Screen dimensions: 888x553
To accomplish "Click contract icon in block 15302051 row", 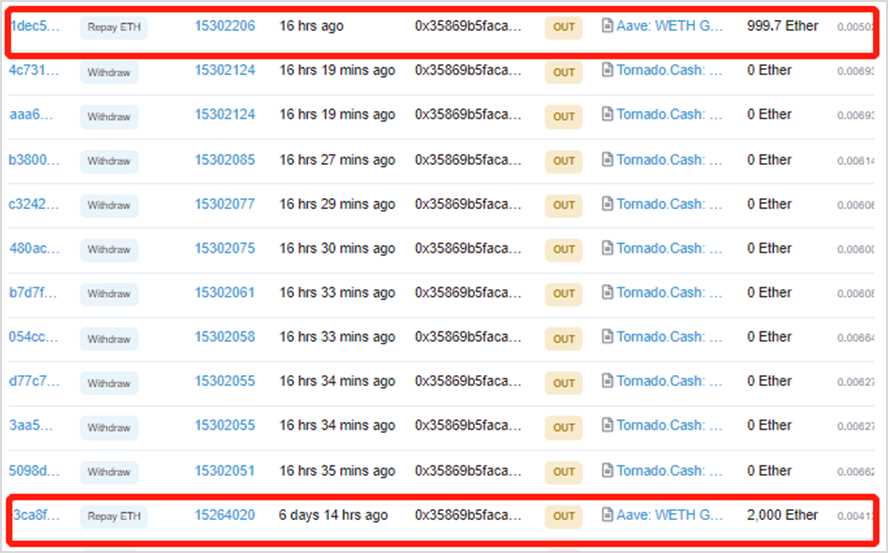I will click(607, 470).
